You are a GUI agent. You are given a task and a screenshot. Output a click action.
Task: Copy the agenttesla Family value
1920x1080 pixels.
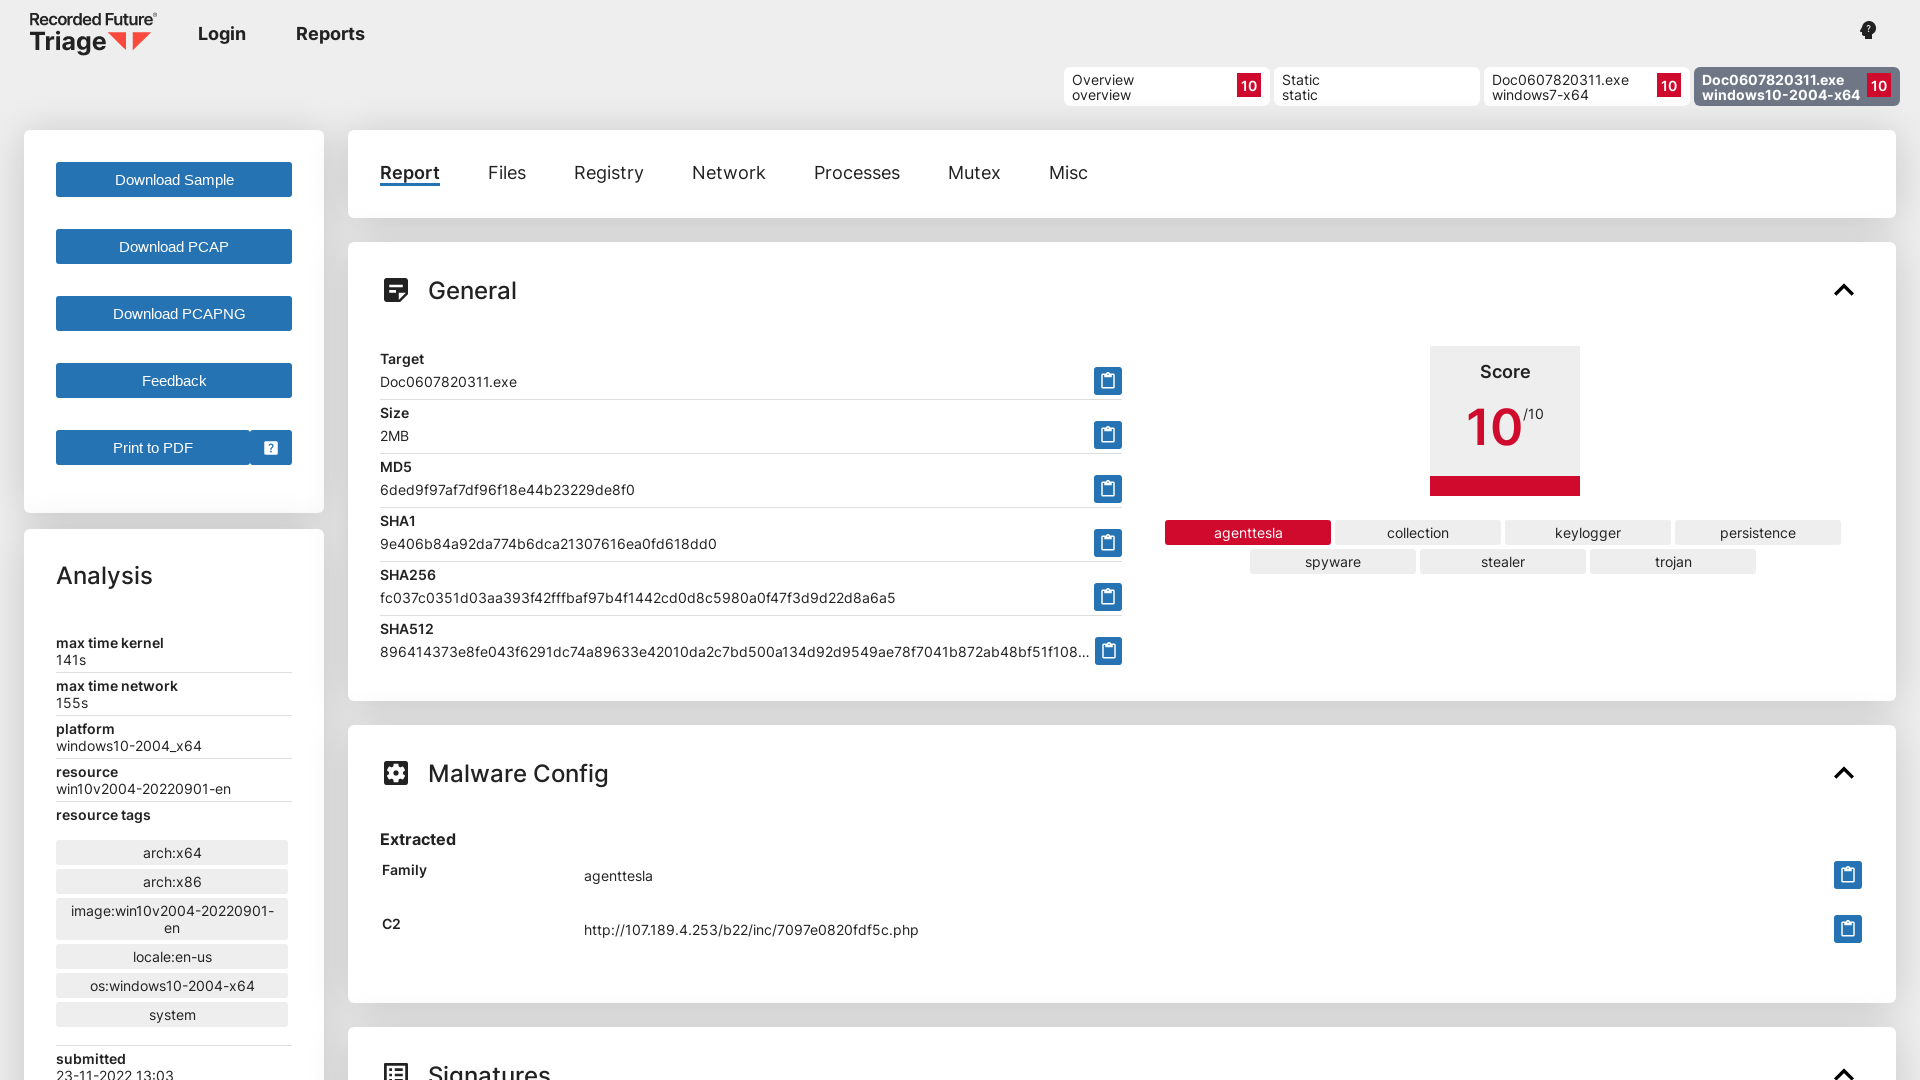pos(1847,874)
